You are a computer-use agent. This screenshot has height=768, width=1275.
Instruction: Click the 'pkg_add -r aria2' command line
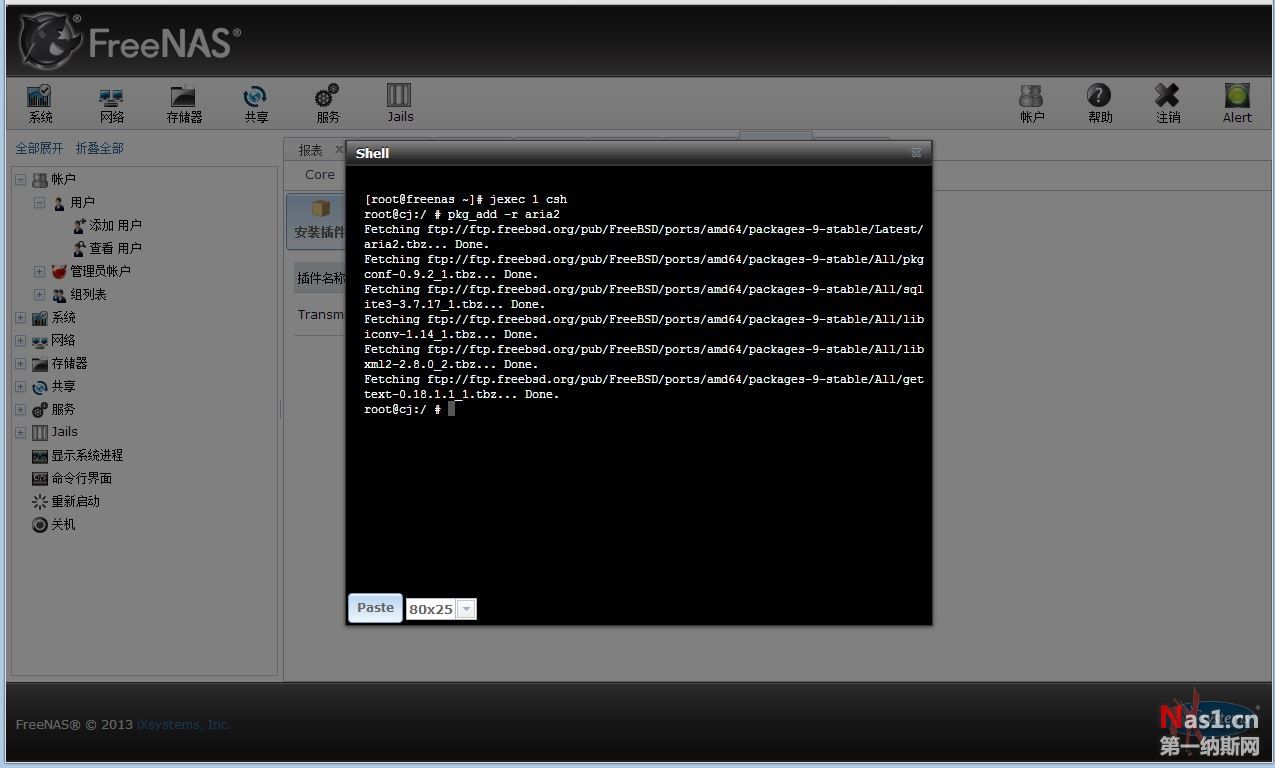[503, 214]
